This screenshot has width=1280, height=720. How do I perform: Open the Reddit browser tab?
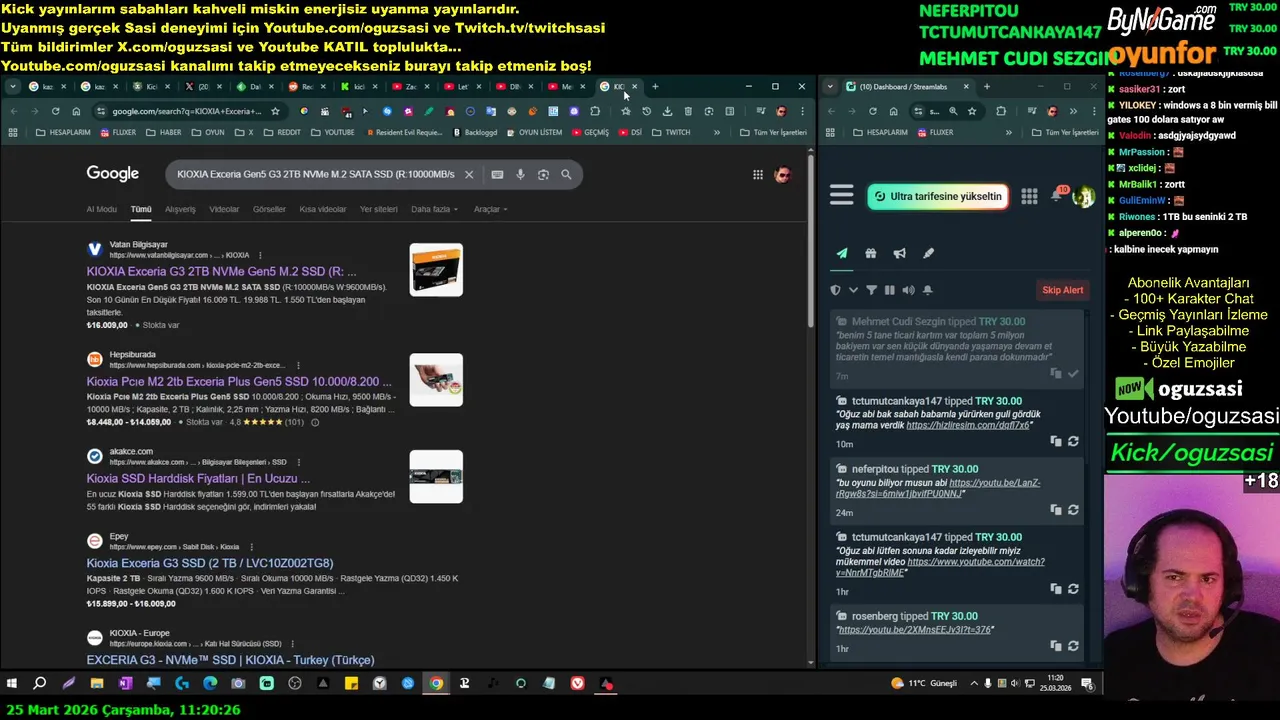point(307,87)
